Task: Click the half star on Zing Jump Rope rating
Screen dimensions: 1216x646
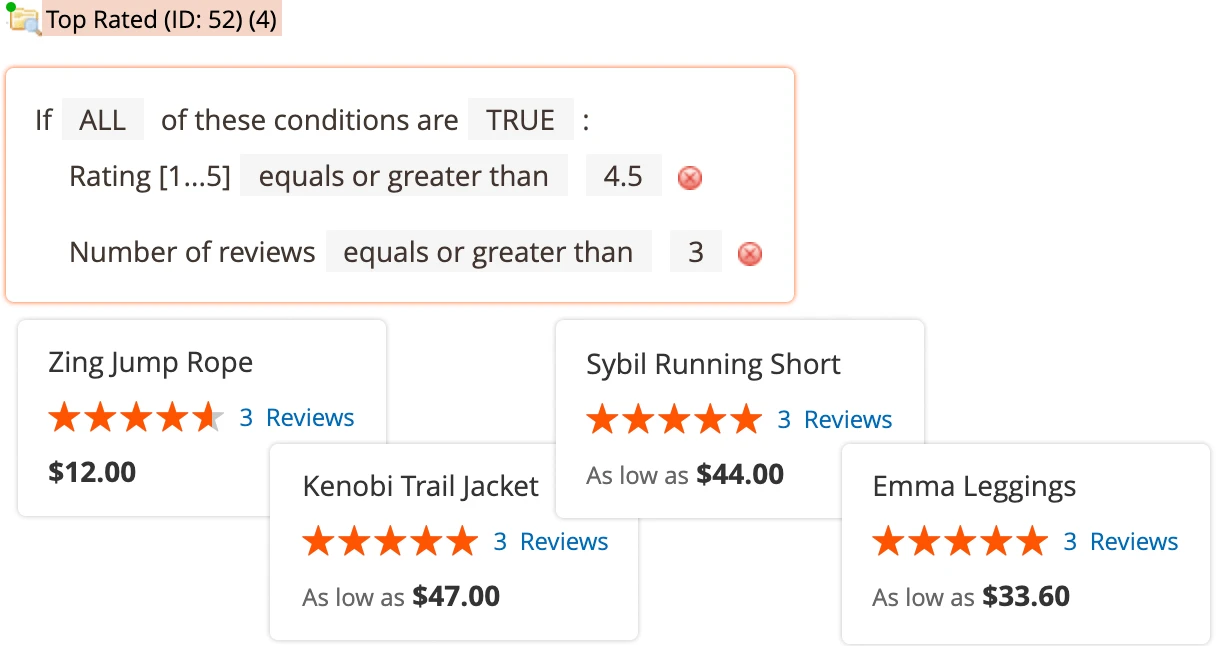Action: [207, 417]
